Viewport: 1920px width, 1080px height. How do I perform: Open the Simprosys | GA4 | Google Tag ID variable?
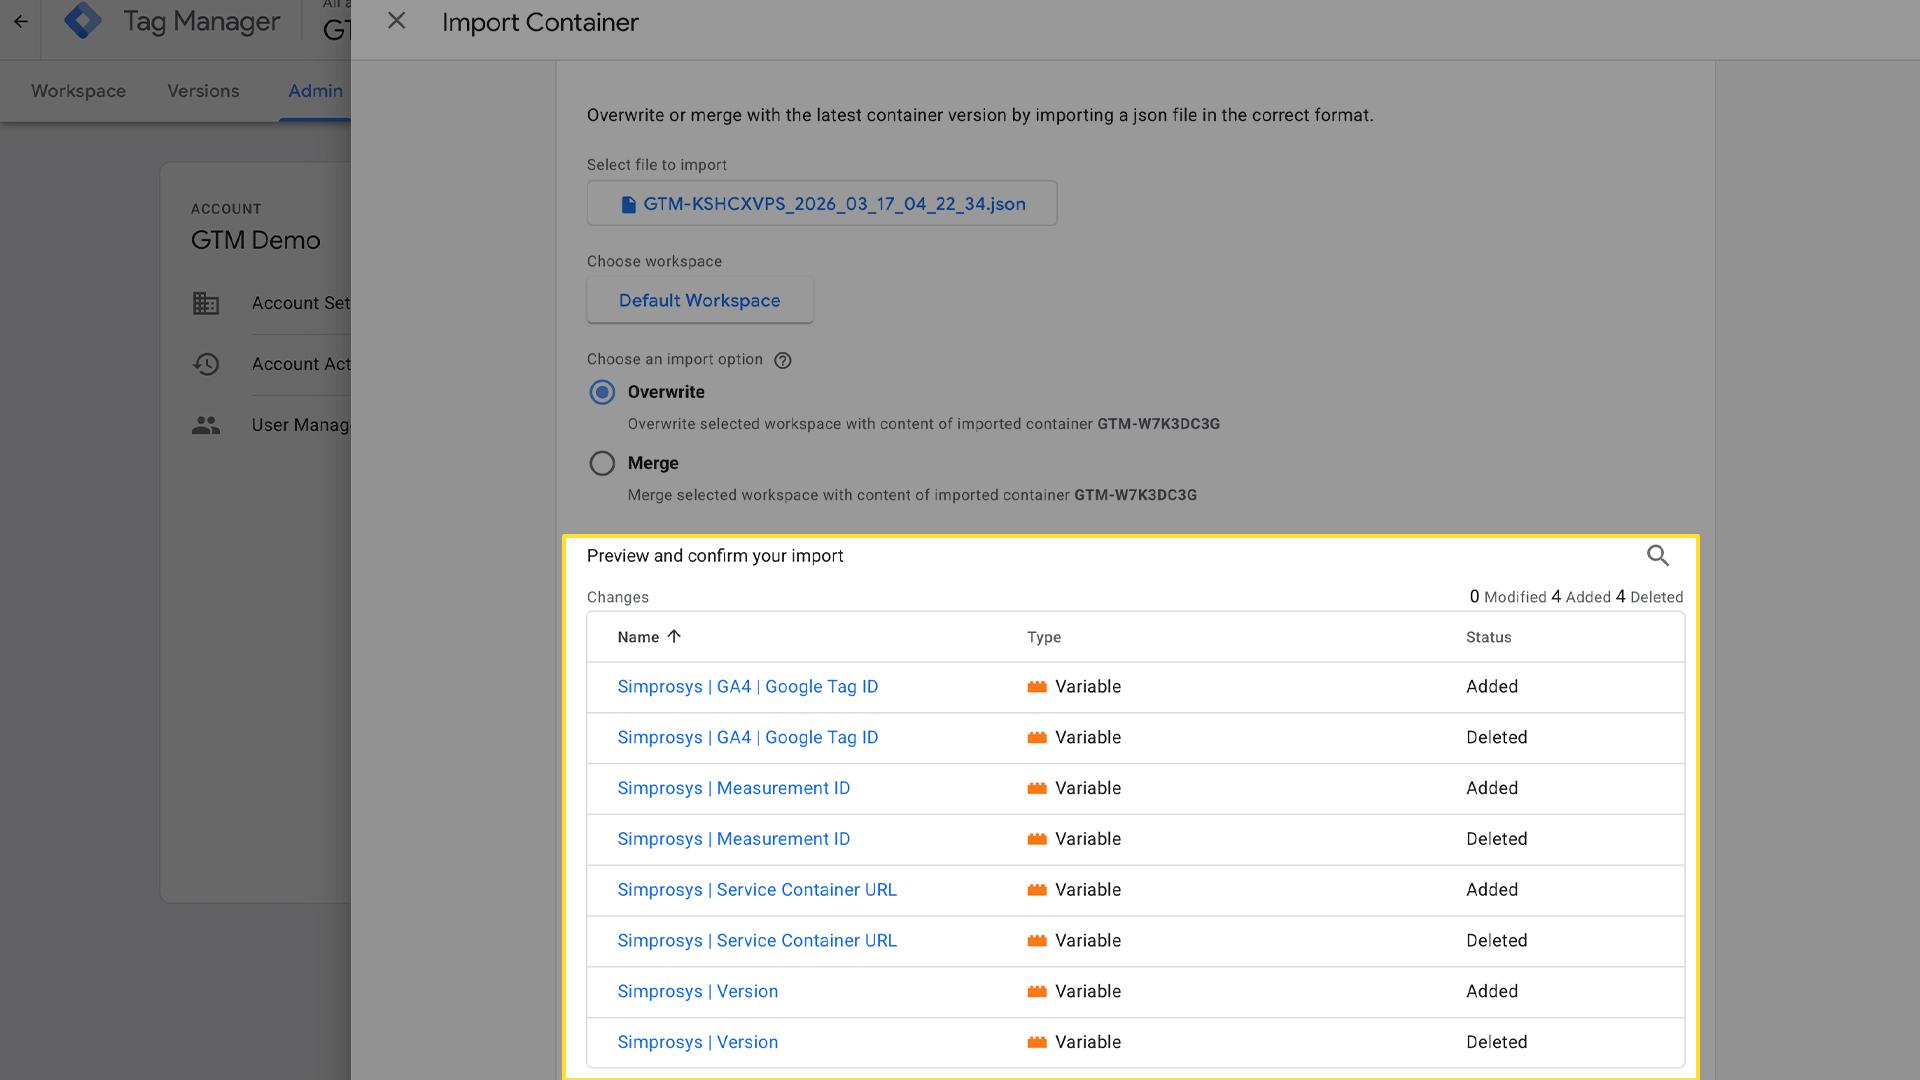[x=747, y=686]
